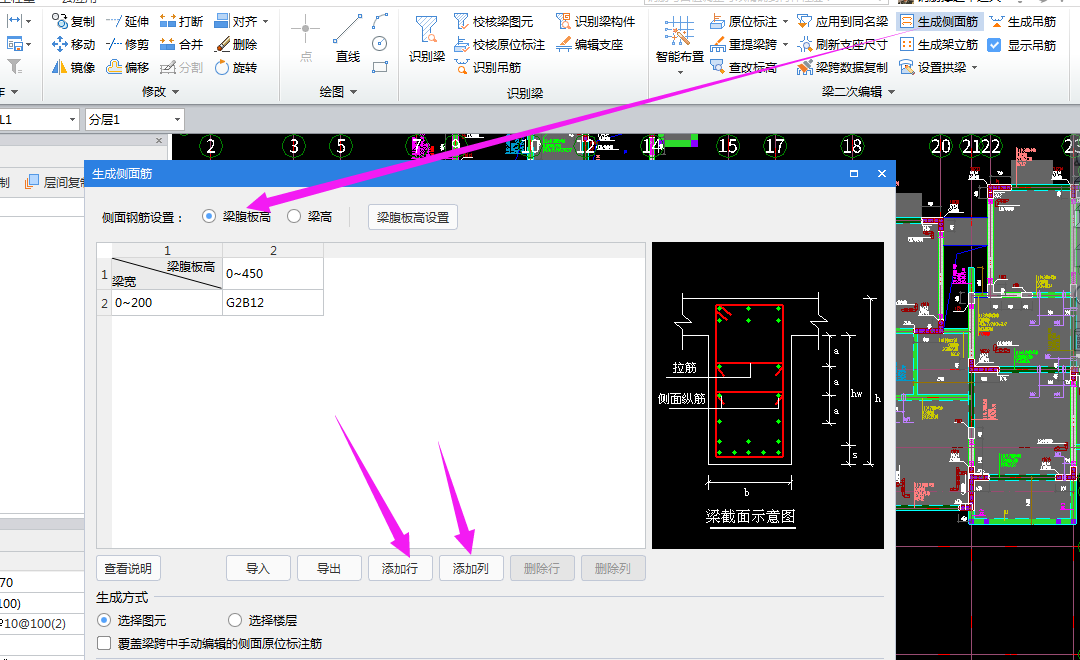Select the 梁腹板高 radio option

click(209, 216)
